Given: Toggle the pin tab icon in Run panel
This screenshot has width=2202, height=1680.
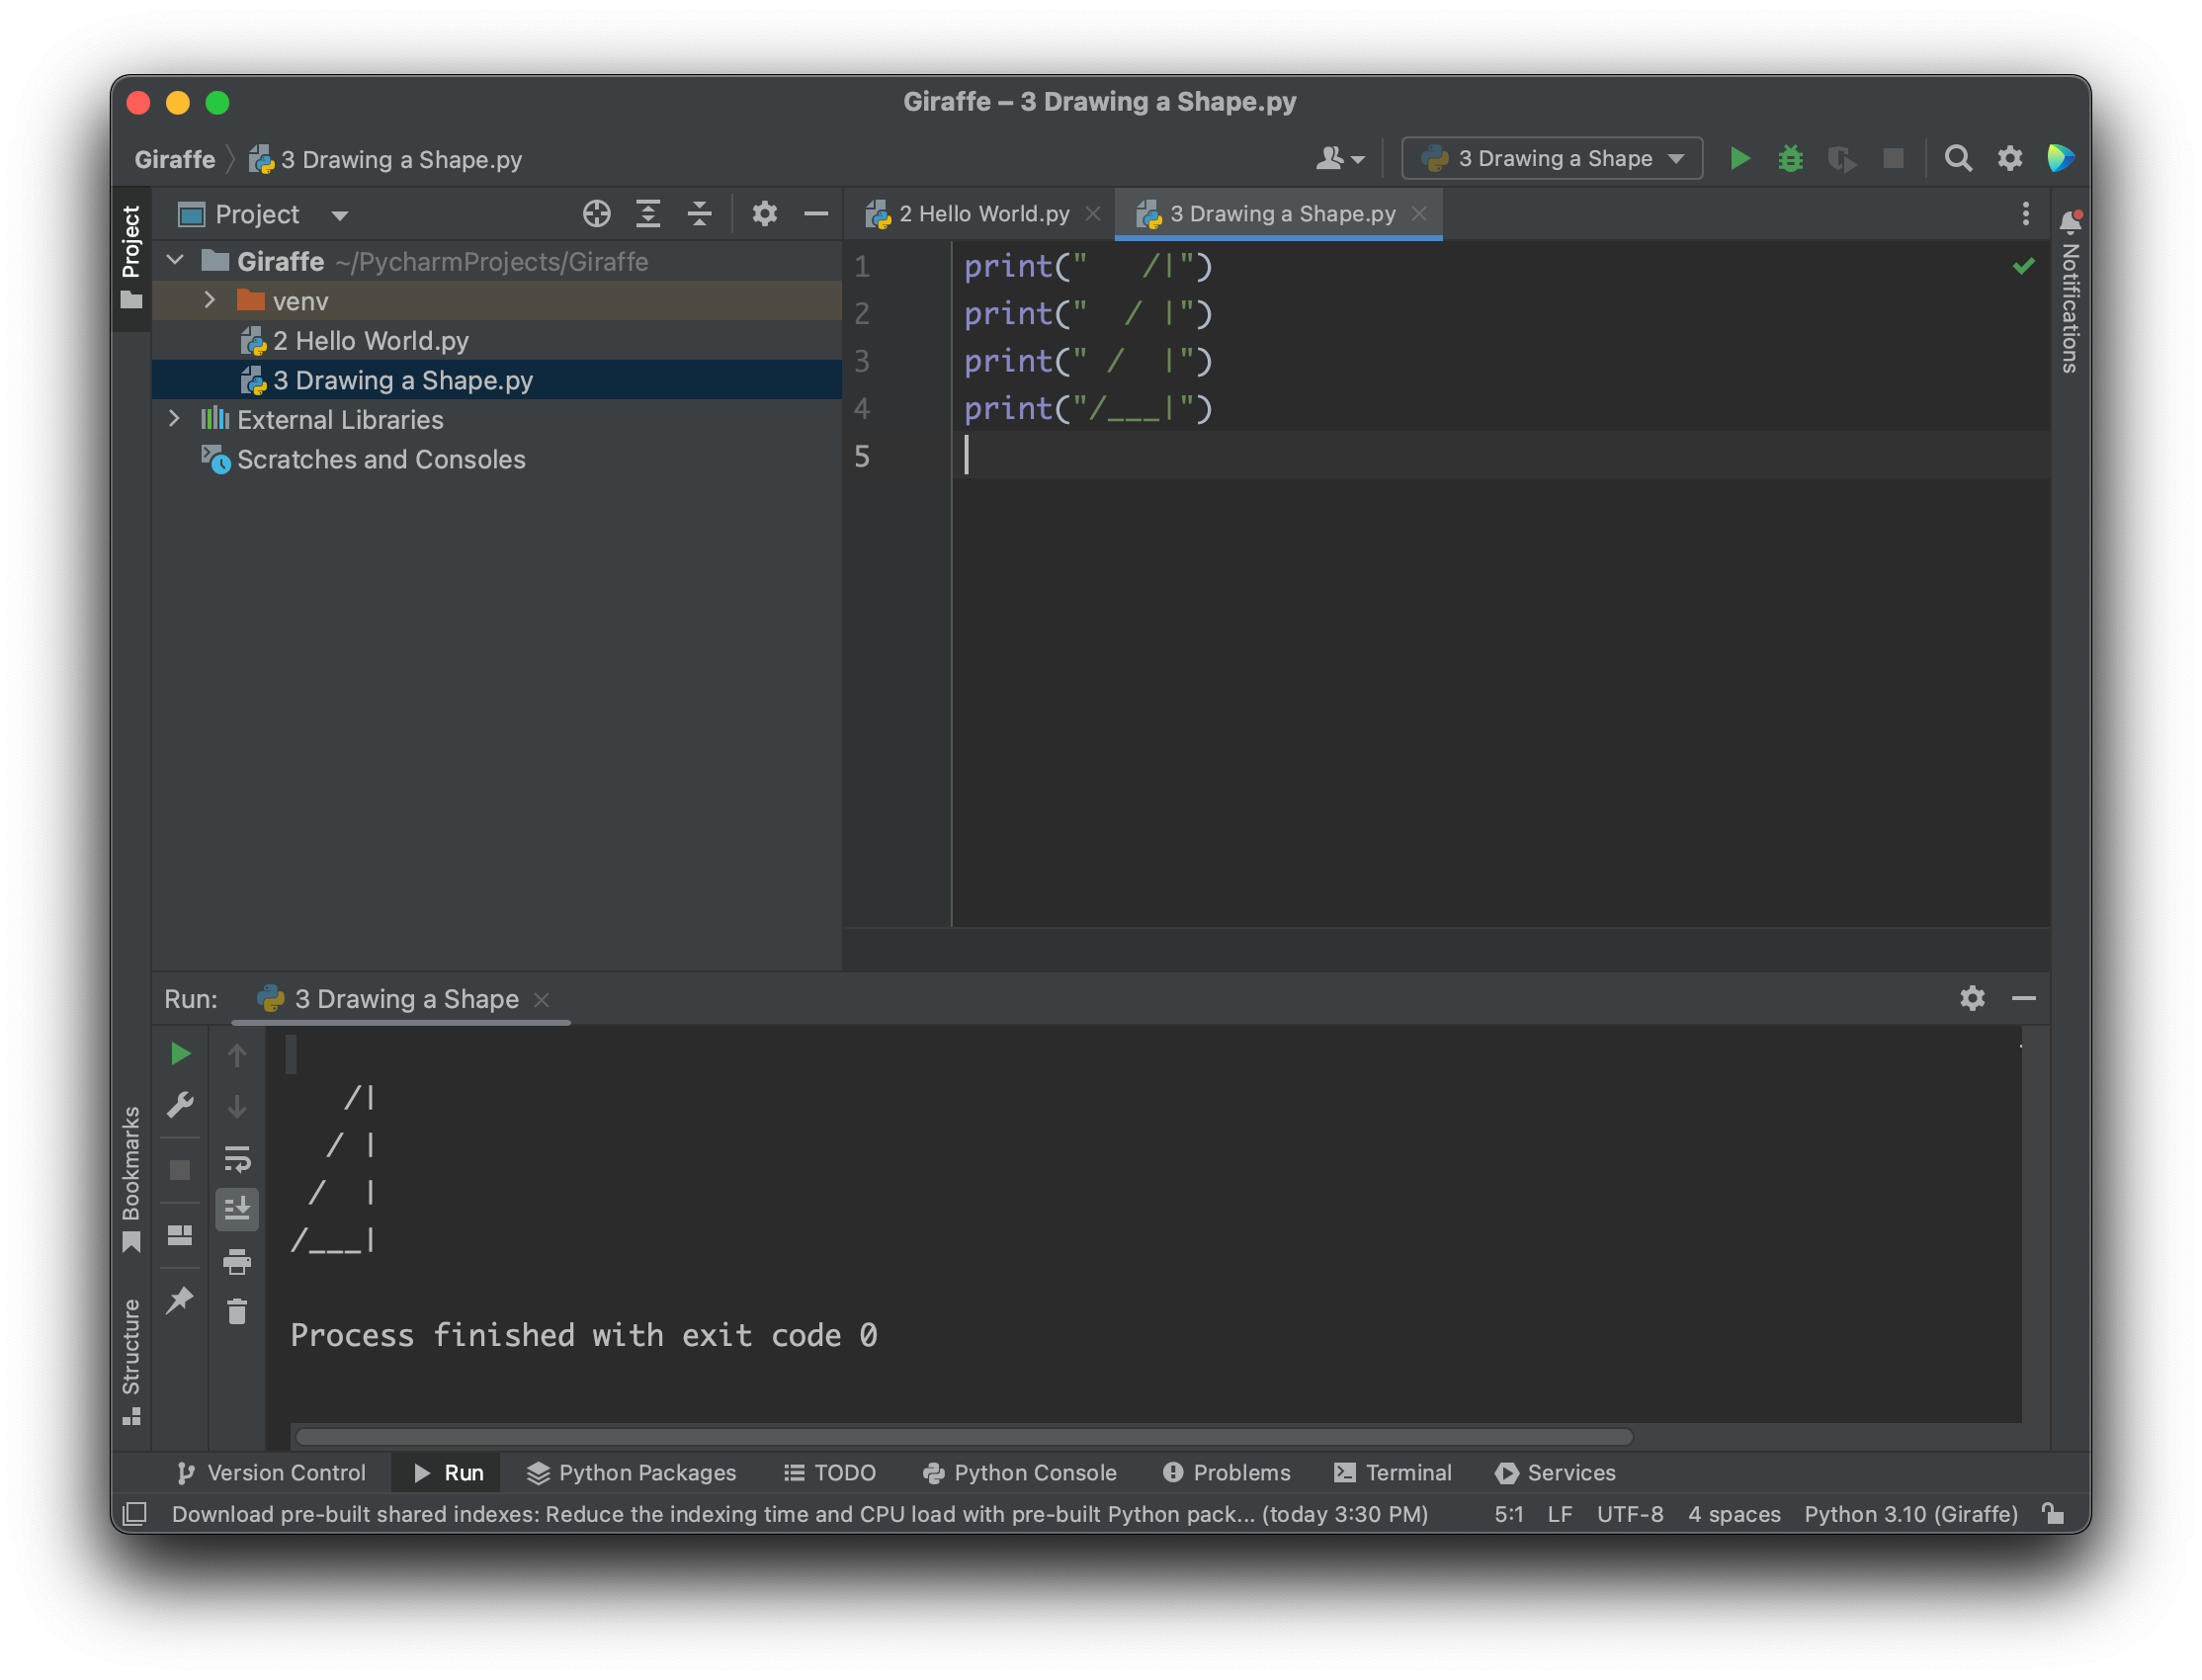Looking at the screenshot, I should point(180,1300).
